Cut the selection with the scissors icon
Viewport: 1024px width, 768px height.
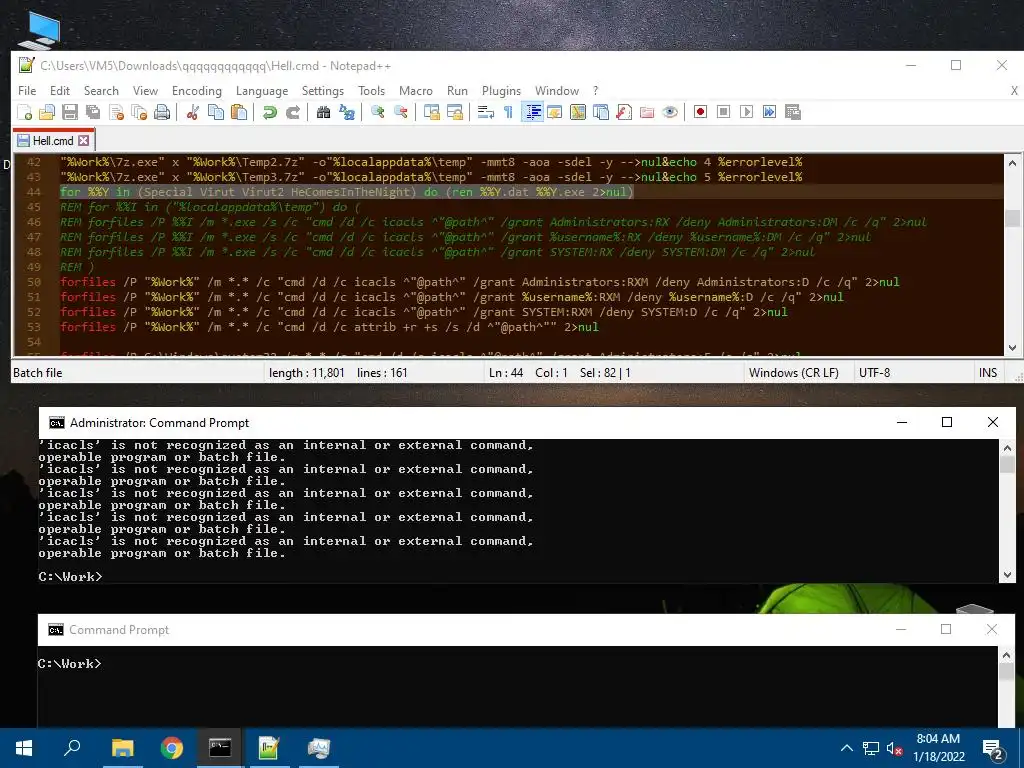[192, 112]
